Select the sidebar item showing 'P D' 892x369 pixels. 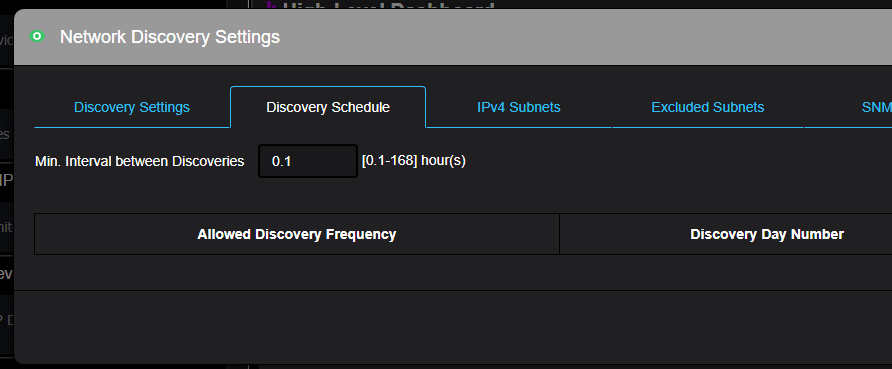pos(6,320)
